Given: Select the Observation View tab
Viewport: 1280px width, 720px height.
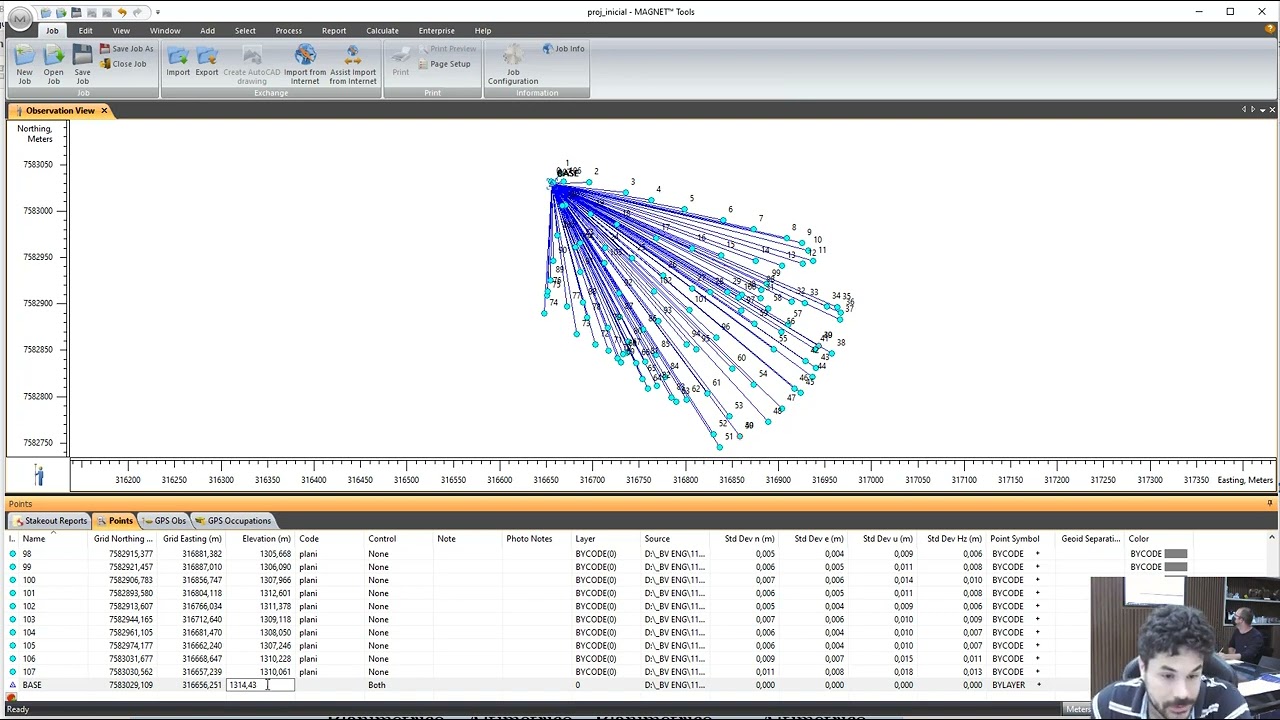Looking at the screenshot, I should point(60,110).
